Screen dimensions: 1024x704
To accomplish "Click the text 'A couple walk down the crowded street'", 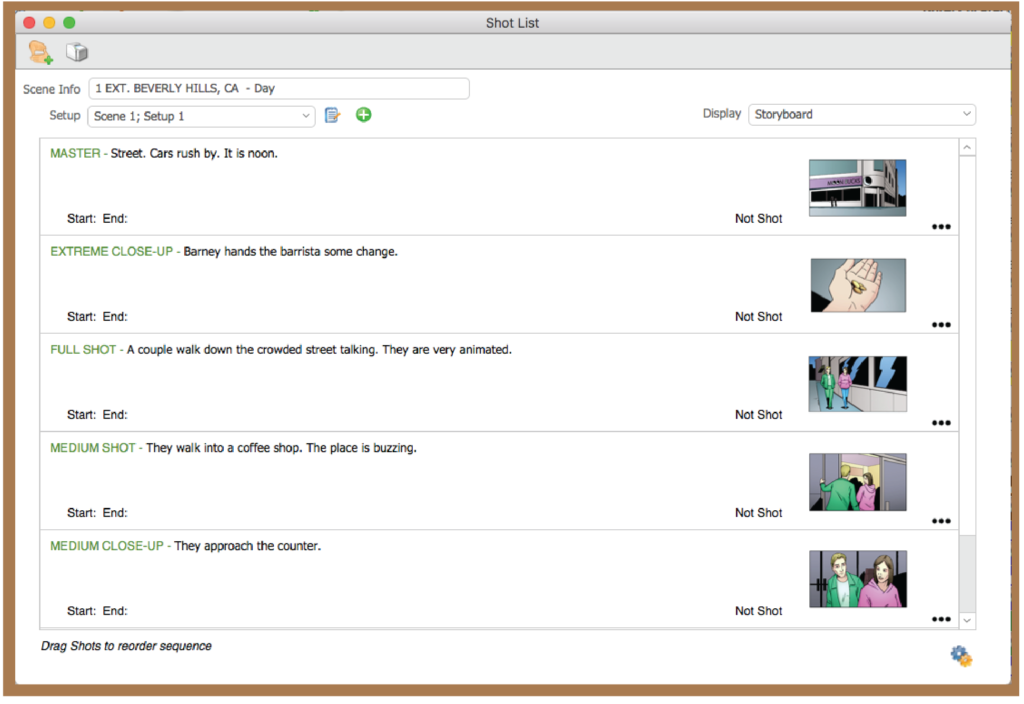I will tap(232, 350).
